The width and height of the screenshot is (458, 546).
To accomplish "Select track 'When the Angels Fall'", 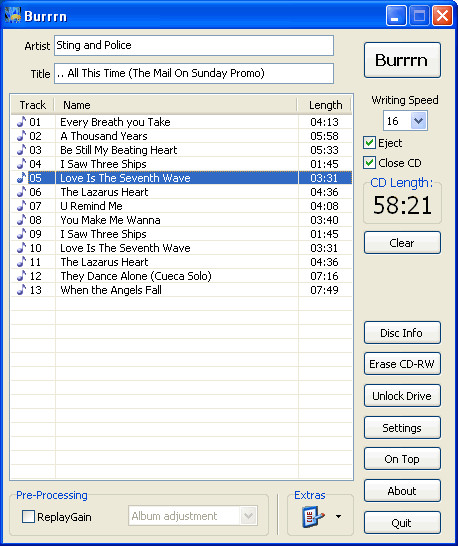I will [x=181, y=290].
